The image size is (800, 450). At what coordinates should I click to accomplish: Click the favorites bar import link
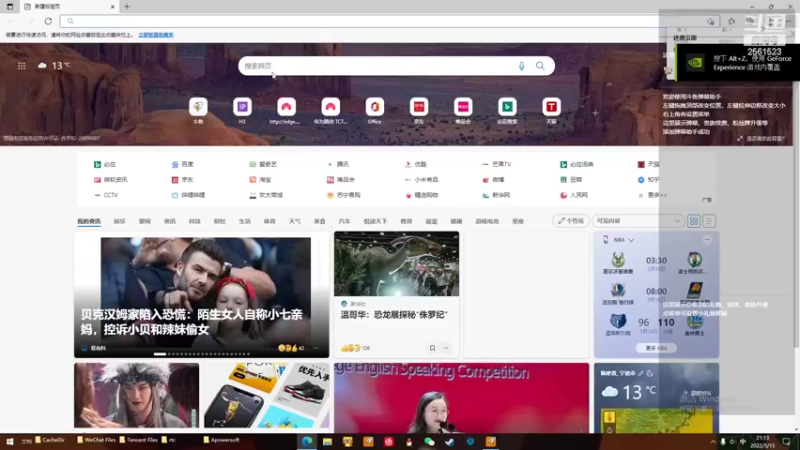156,35
